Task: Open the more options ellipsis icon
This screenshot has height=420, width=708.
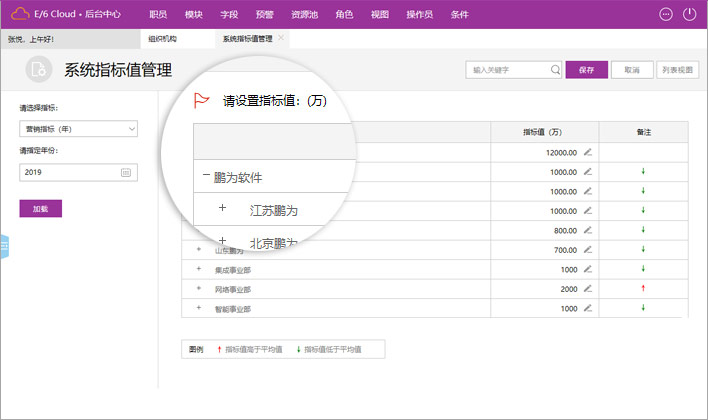Action: coord(667,14)
